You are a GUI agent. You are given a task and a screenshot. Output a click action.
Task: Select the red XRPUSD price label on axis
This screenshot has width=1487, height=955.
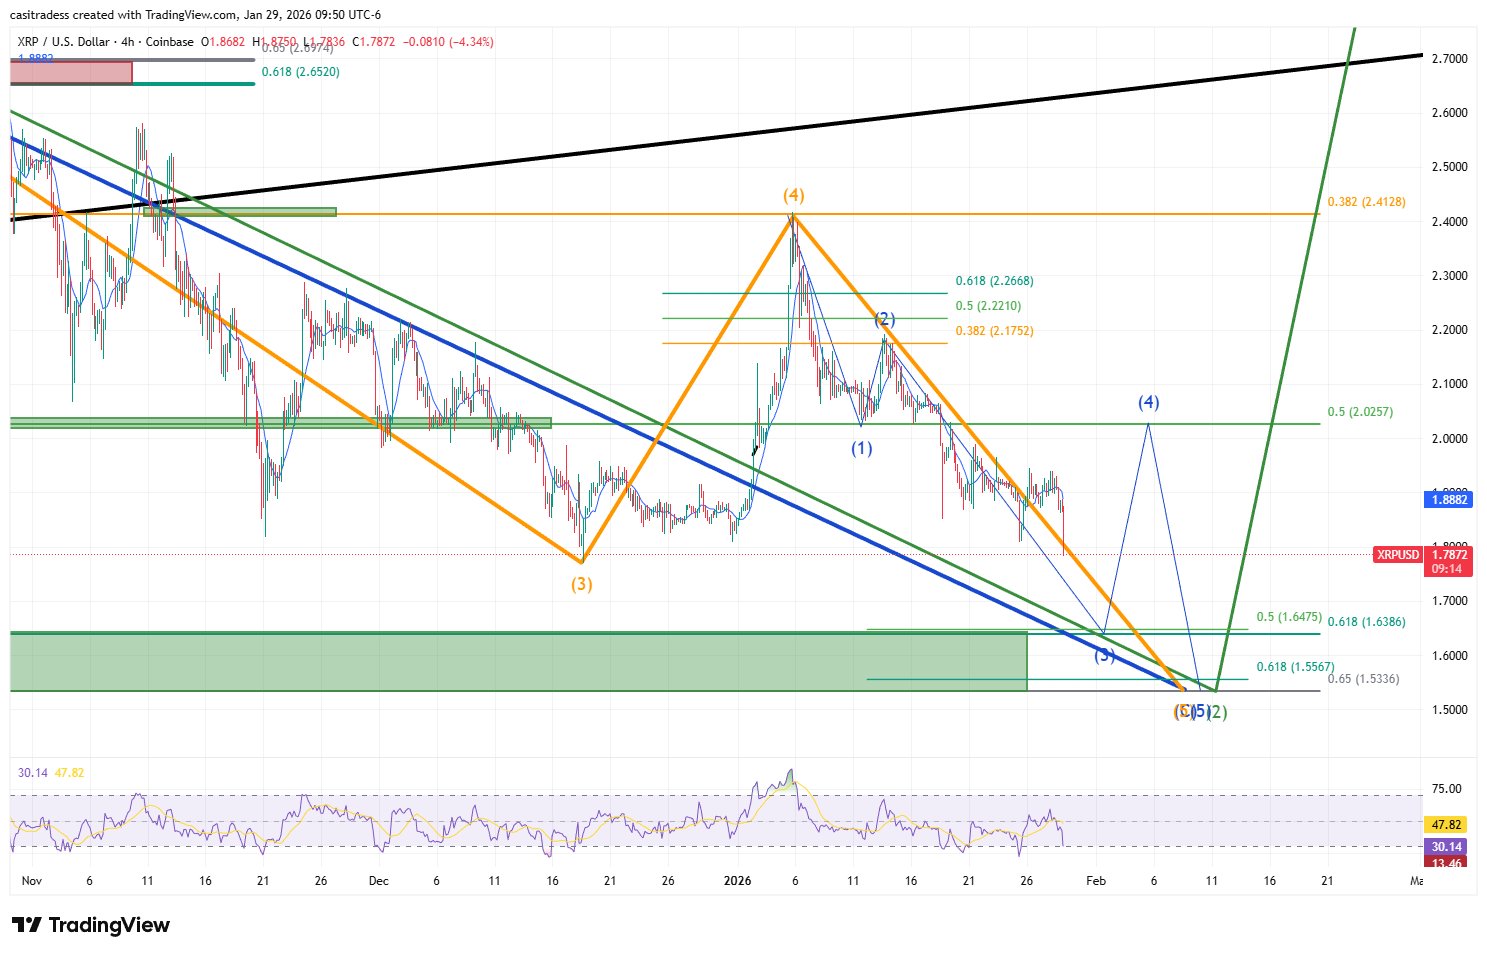coord(1397,554)
